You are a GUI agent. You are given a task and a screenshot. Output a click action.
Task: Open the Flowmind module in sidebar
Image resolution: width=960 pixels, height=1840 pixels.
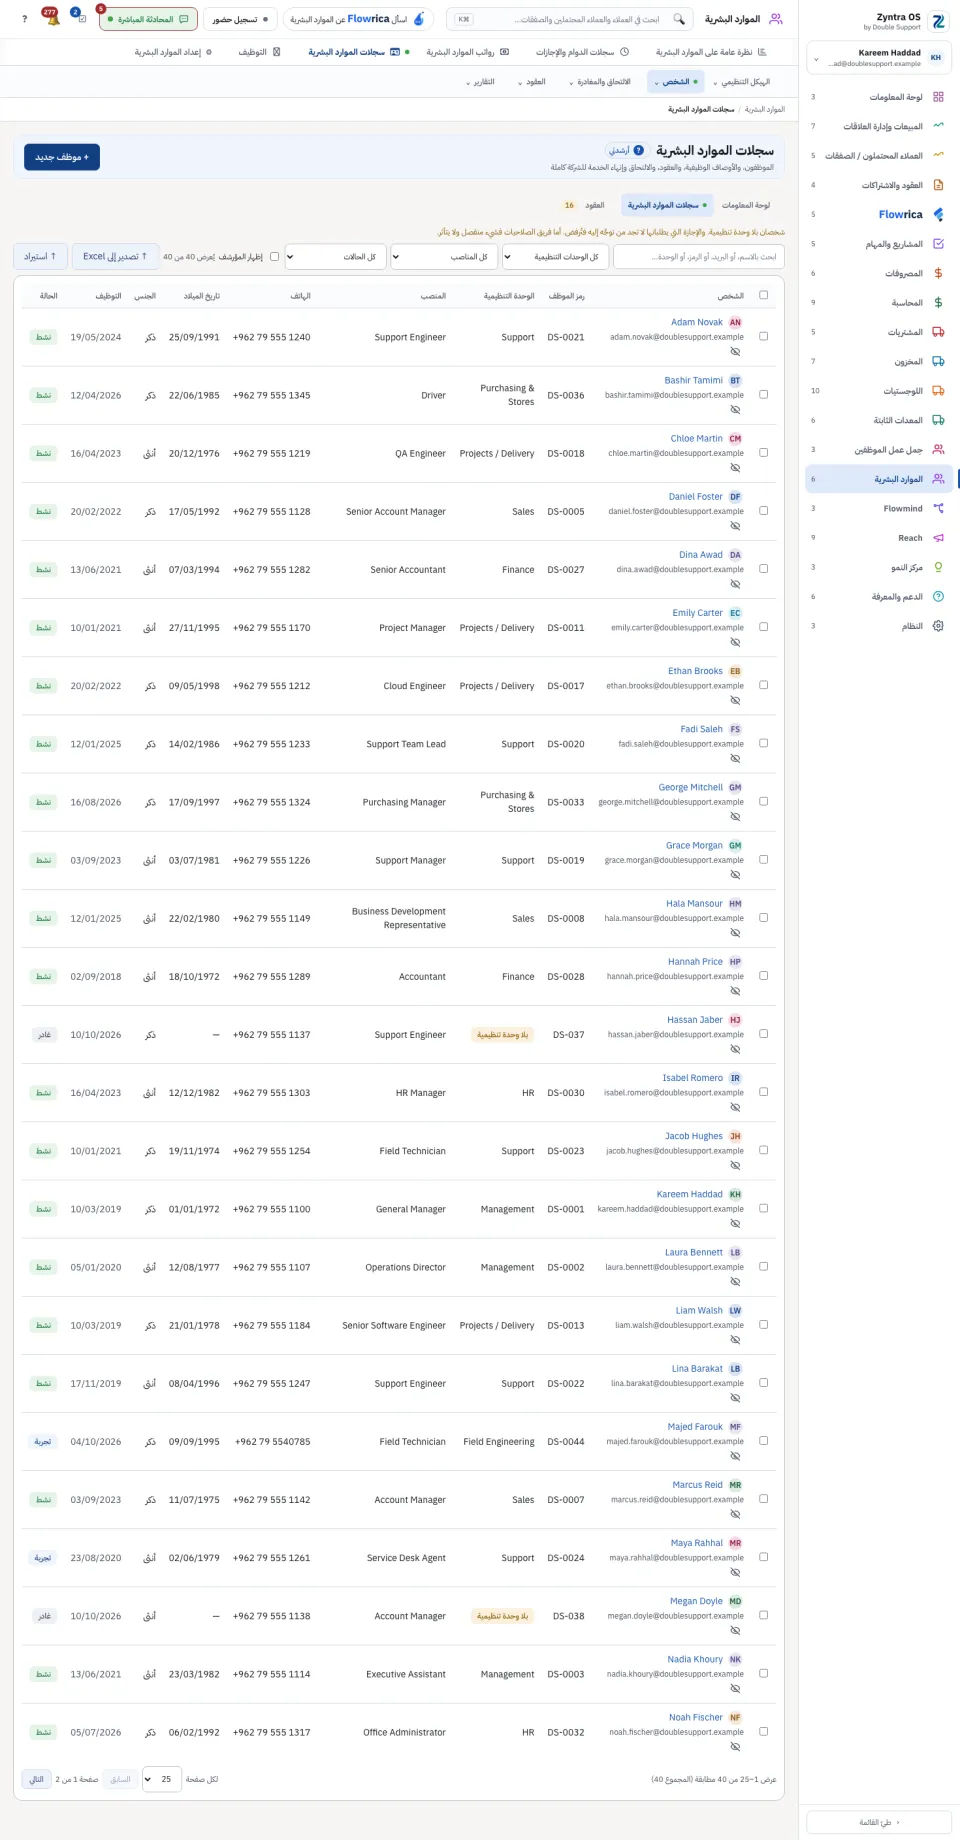click(x=878, y=508)
